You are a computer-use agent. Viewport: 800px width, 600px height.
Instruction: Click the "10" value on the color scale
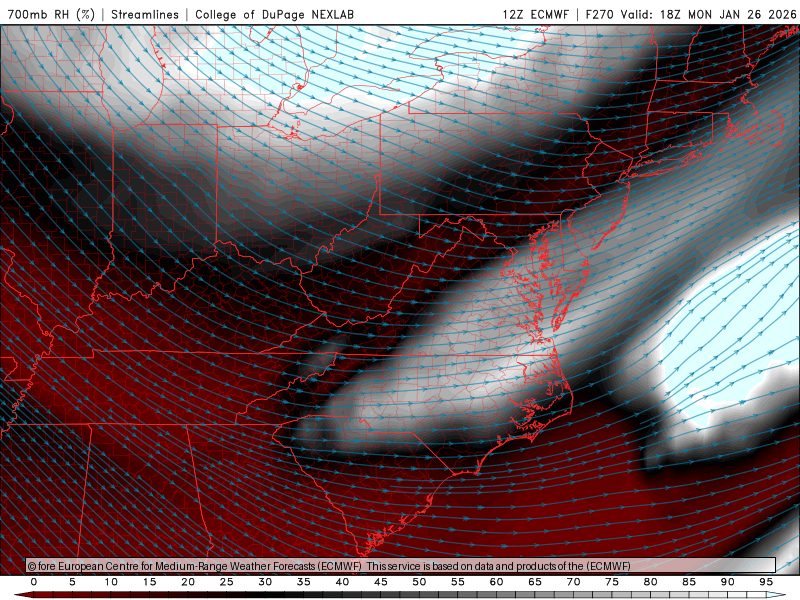pyautogui.click(x=111, y=582)
